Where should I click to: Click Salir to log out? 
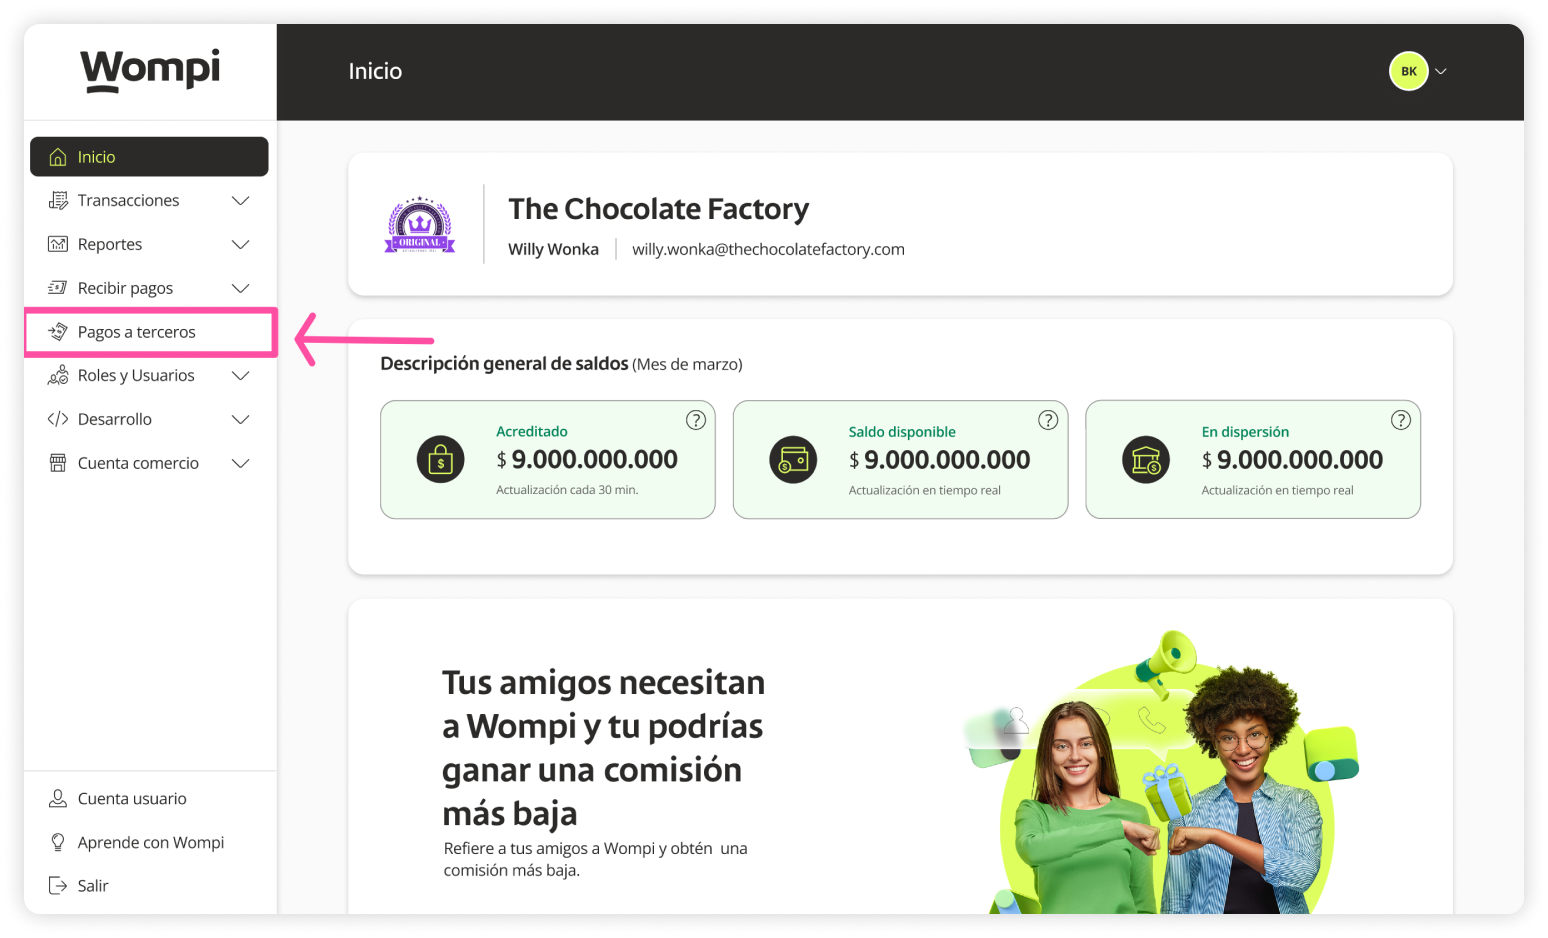(91, 885)
